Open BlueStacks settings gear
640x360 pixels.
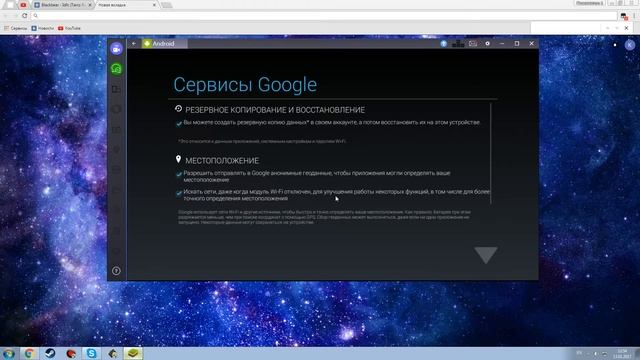[x=487, y=43]
